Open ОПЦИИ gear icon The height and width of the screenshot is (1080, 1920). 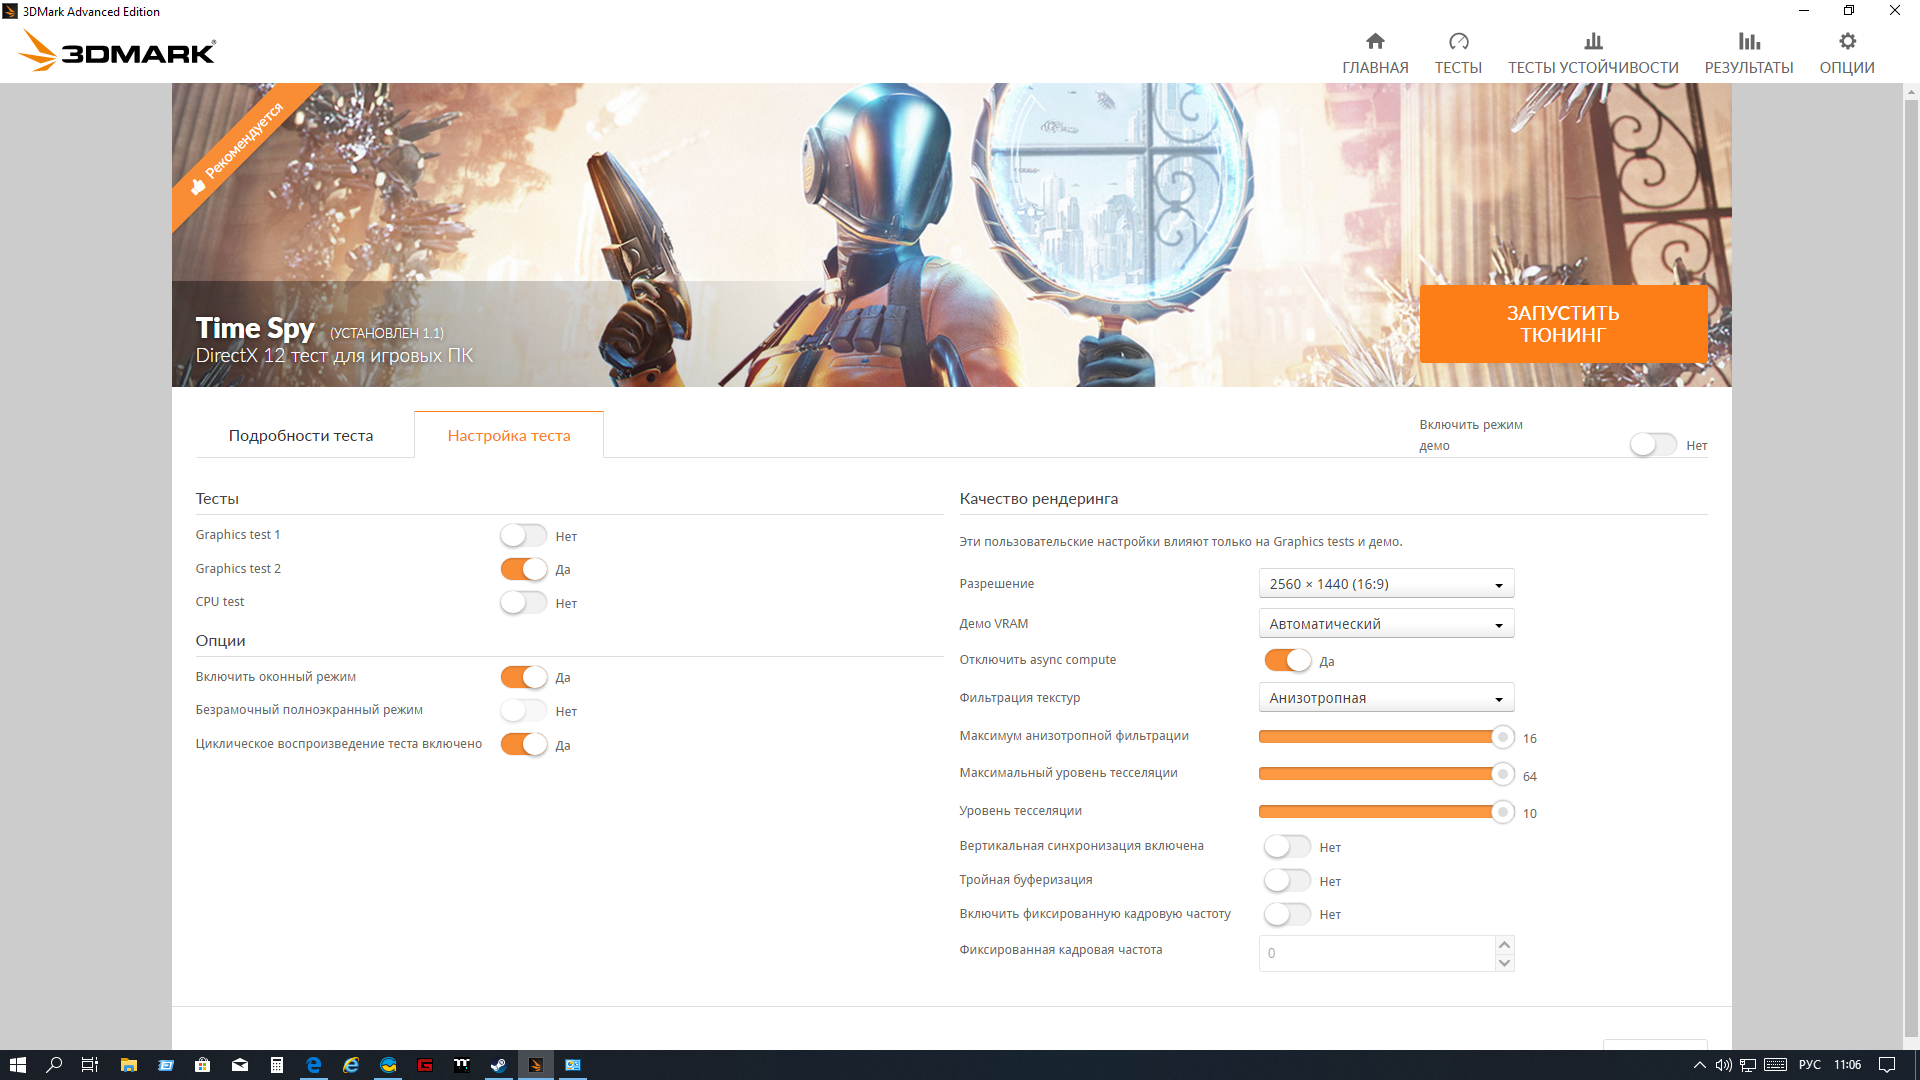pos(1847,42)
